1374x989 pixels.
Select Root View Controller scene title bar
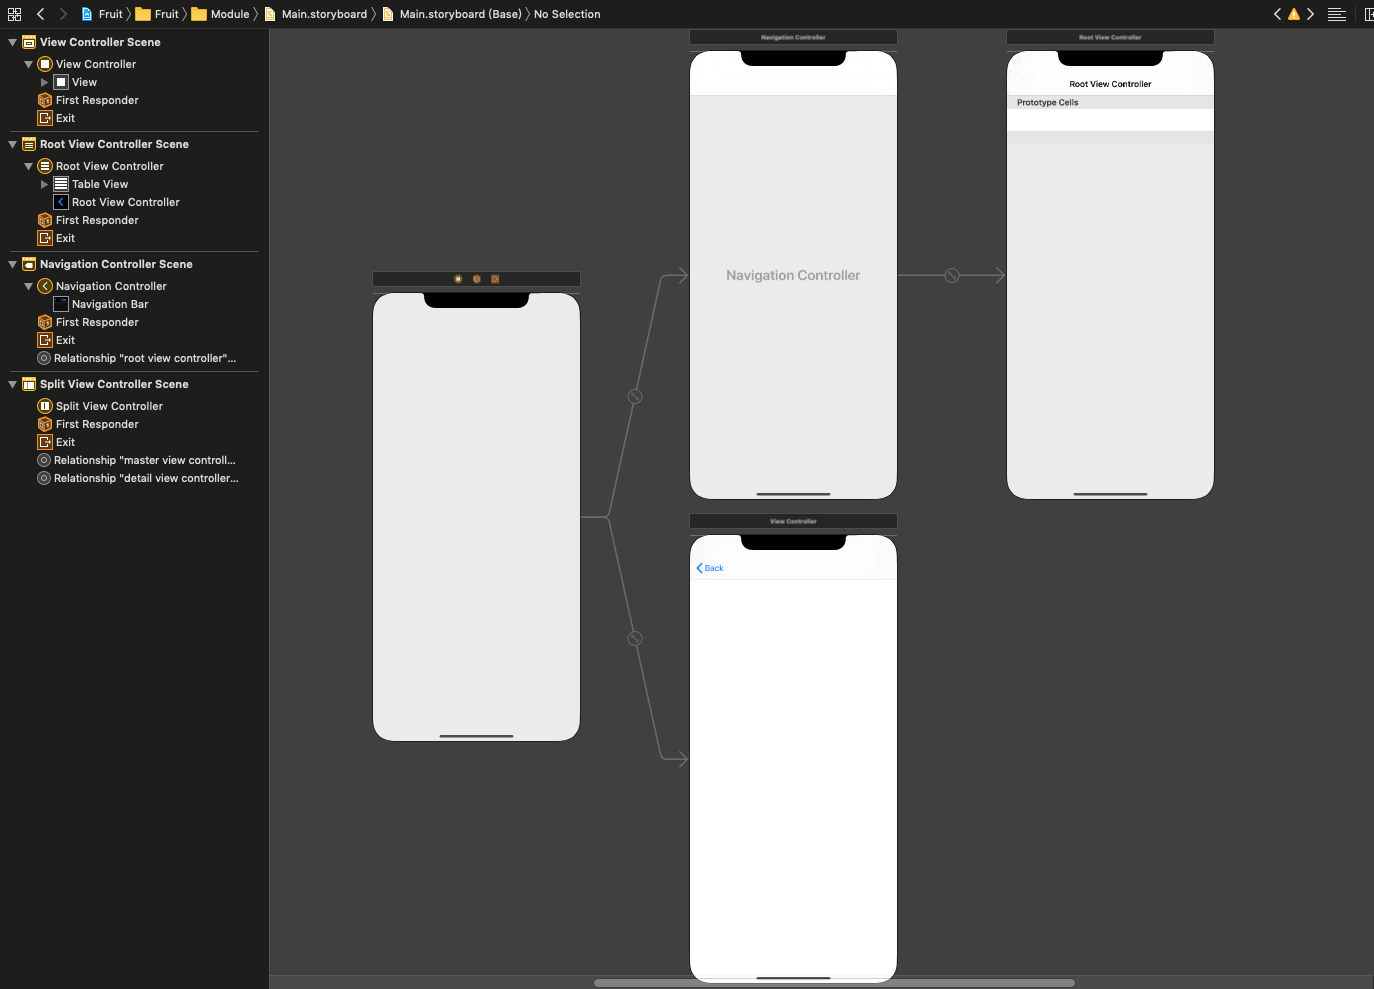(1110, 37)
